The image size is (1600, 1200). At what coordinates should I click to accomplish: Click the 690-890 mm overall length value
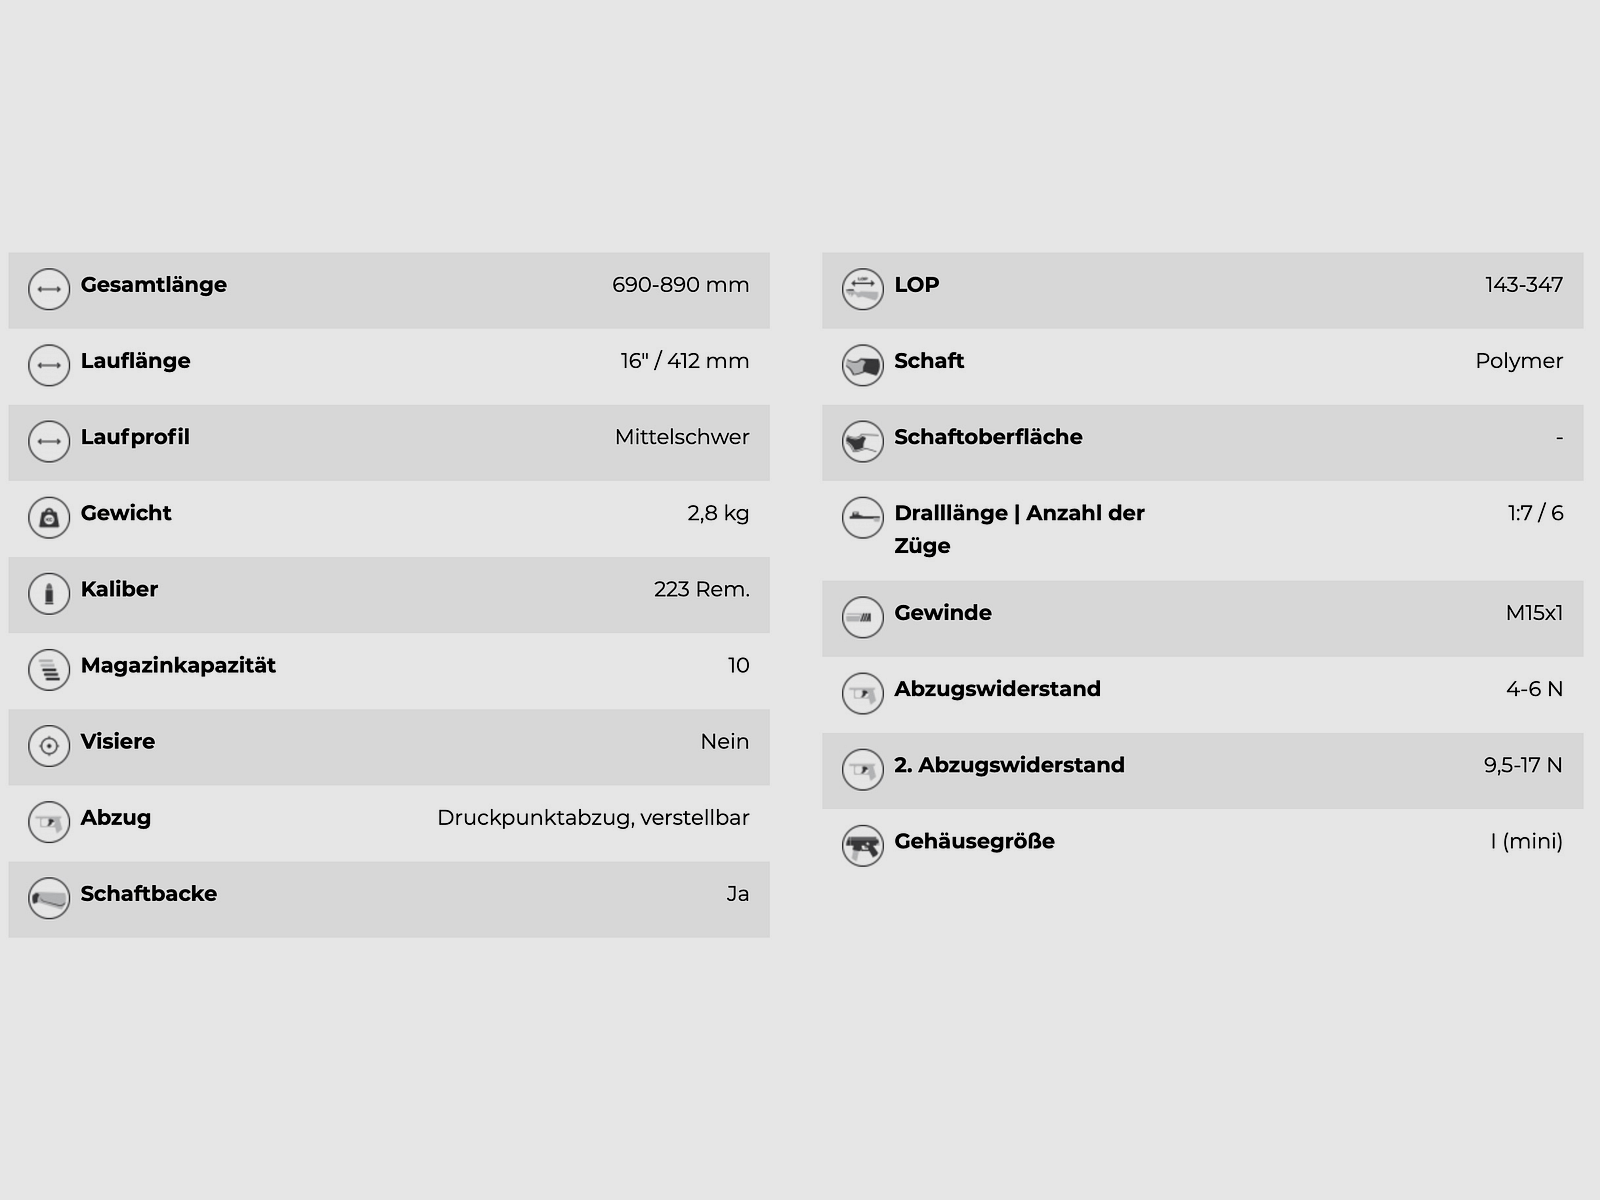[x=680, y=285]
